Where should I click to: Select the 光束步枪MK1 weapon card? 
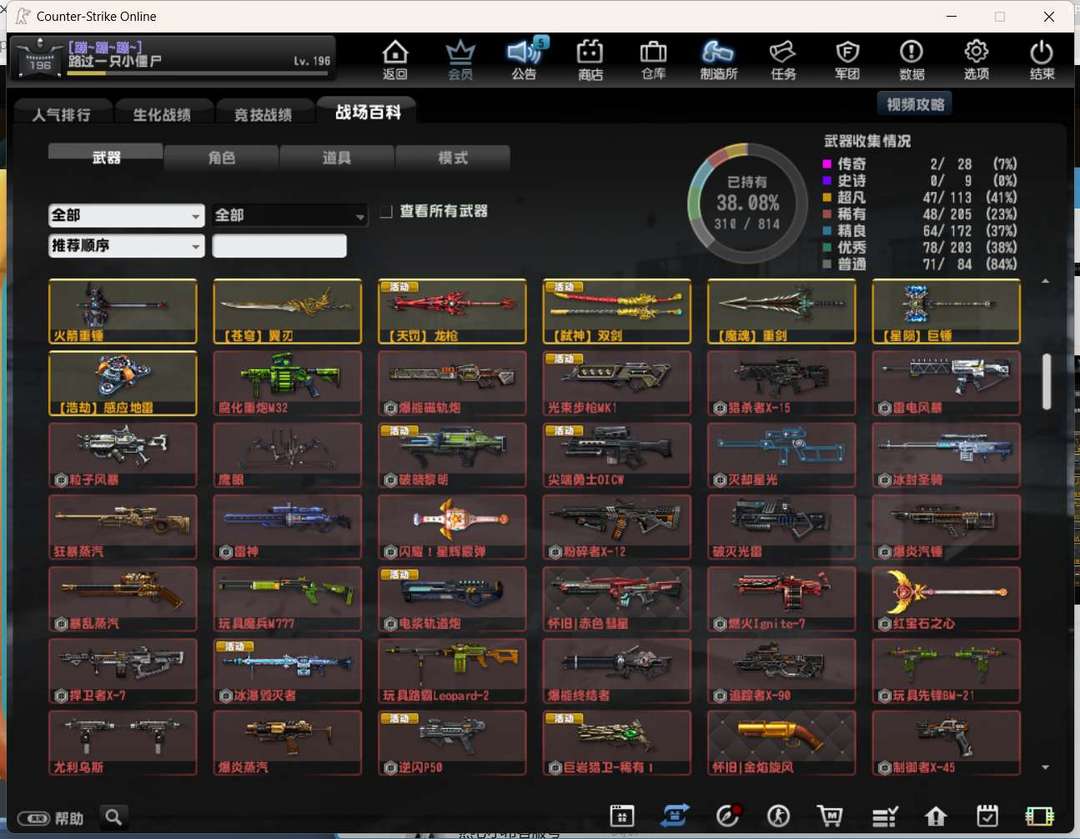click(616, 383)
